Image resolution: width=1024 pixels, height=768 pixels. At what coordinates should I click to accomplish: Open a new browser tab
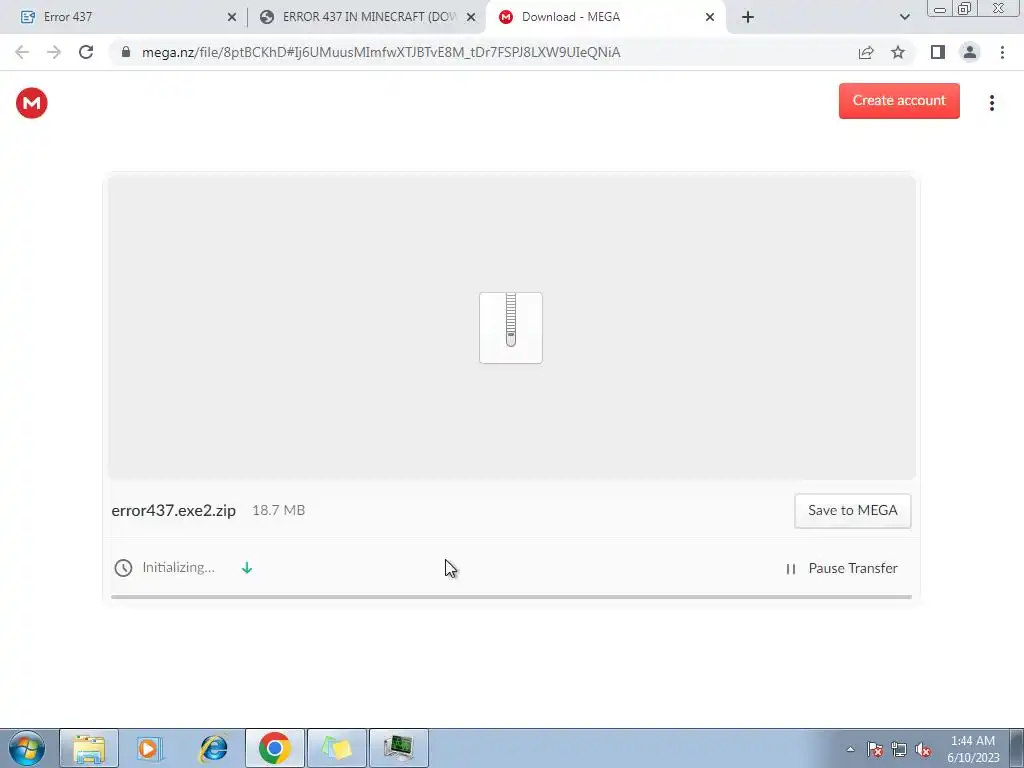coord(748,18)
